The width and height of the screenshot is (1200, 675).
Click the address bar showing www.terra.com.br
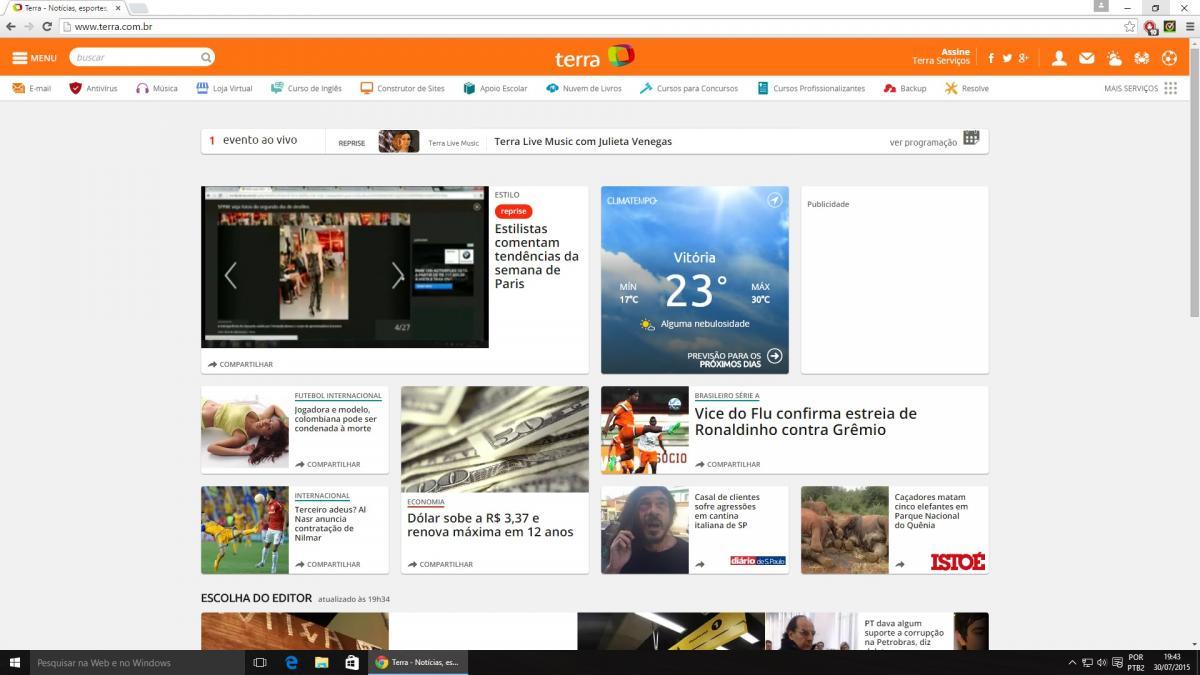[x=590, y=26]
